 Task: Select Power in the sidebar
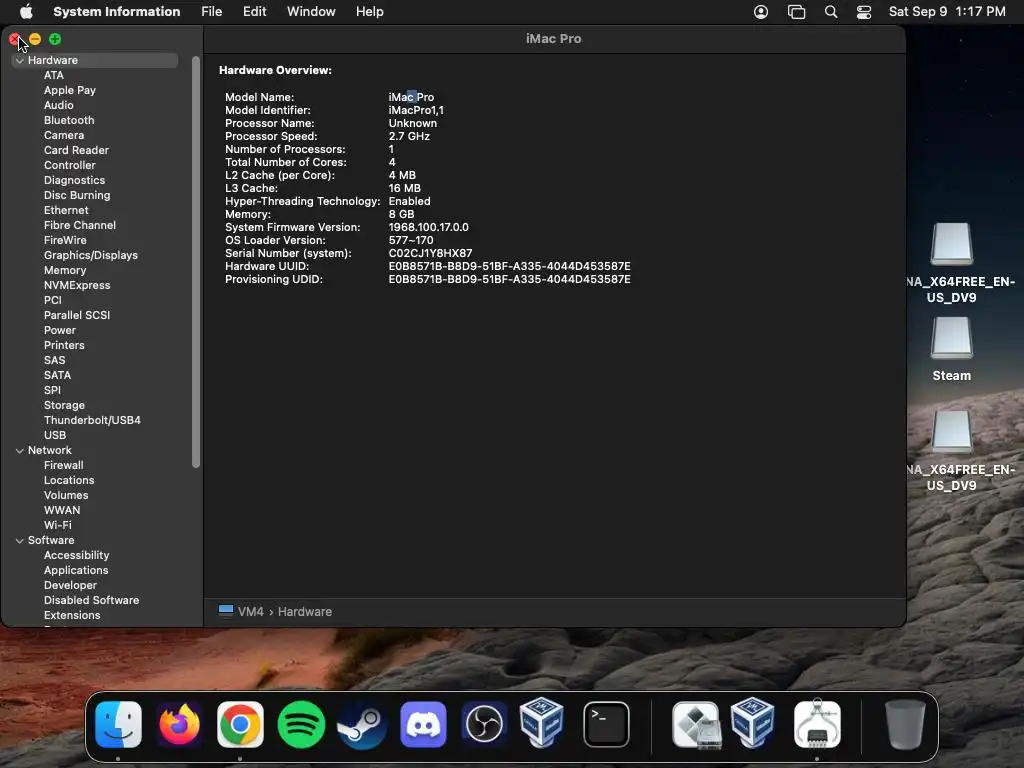(x=60, y=330)
